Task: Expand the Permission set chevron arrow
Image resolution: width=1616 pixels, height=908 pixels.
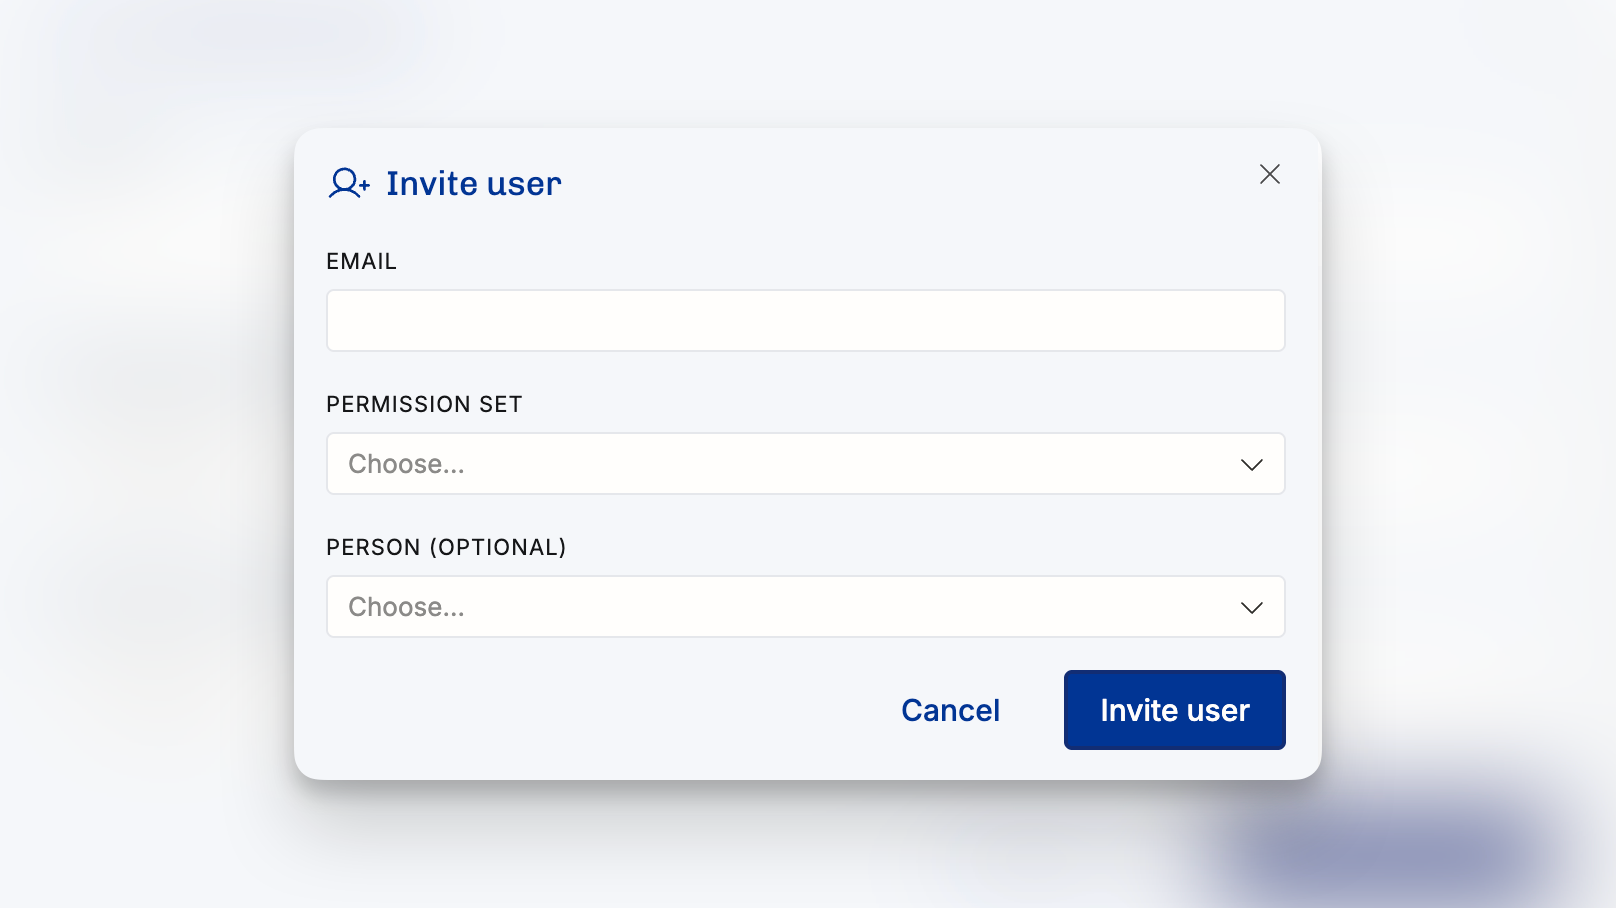Action: pos(1251,465)
